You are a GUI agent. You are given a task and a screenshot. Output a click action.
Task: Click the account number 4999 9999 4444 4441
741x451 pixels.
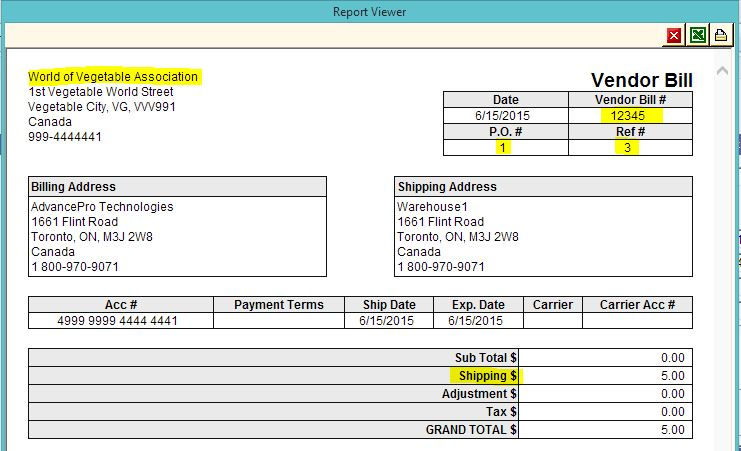coord(120,321)
